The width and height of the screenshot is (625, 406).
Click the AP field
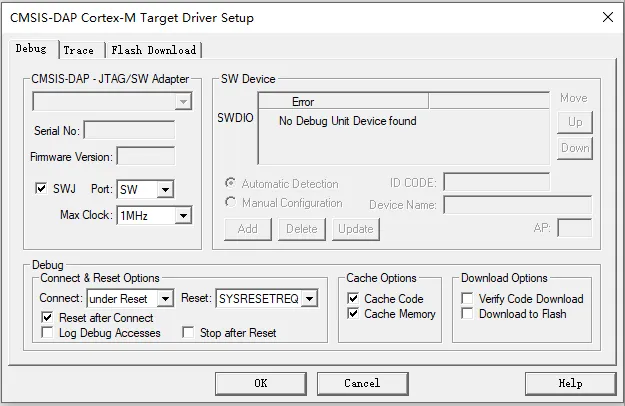(574, 228)
